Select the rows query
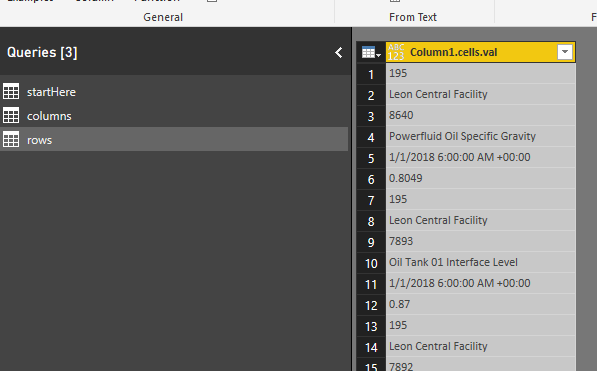 coord(174,140)
